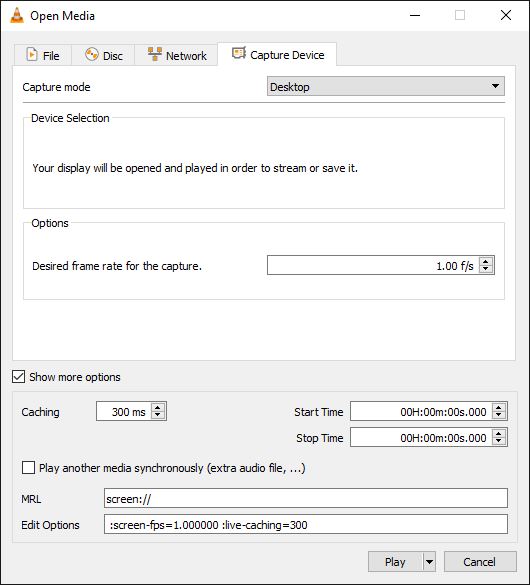Switch to the Network tab
The image size is (530, 585).
tap(176, 55)
